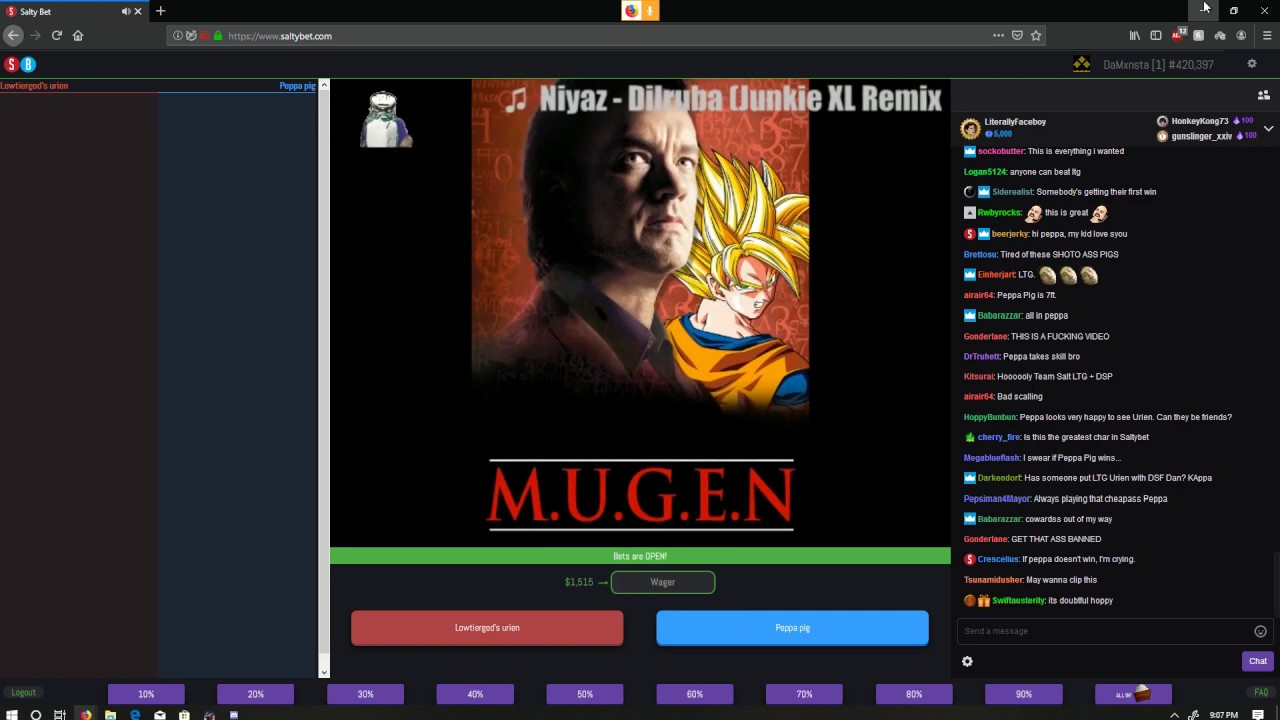Open the FAQ link
This screenshot has width=1280, height=720.
point(1261,692)
